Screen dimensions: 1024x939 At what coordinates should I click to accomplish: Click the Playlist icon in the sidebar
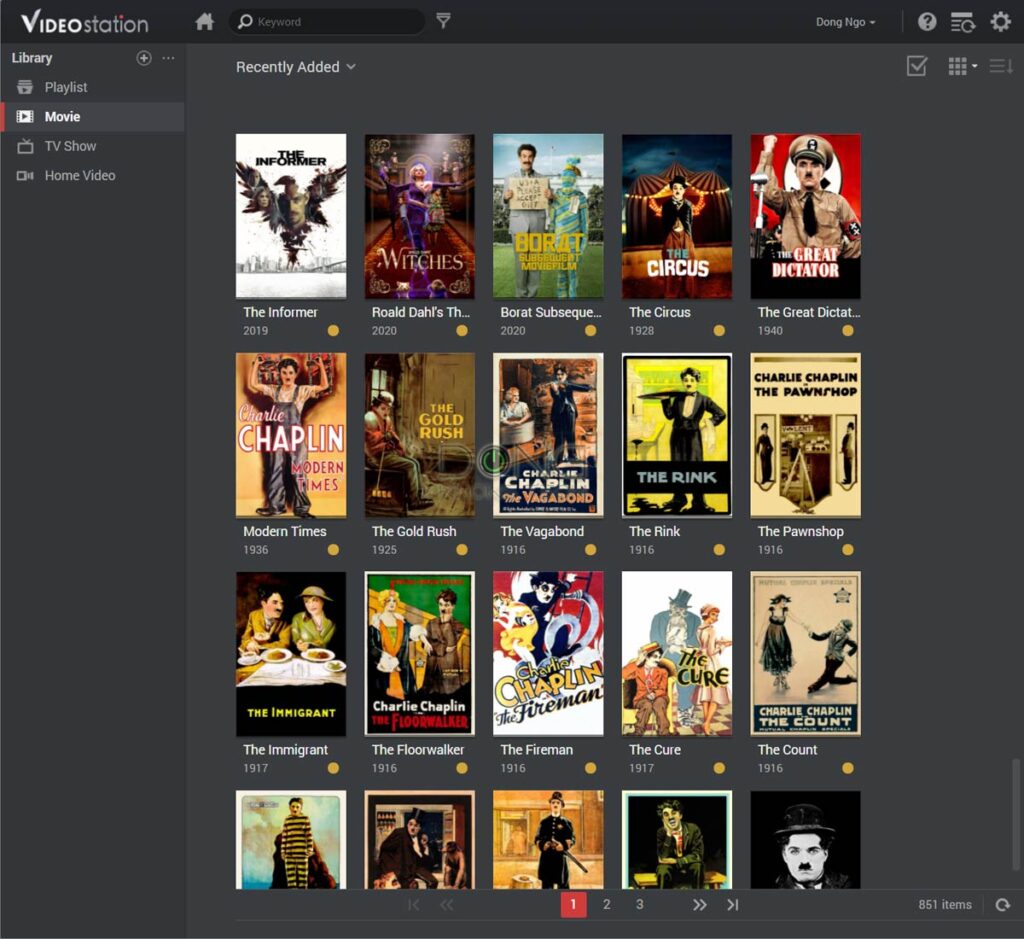pos(25,87)
